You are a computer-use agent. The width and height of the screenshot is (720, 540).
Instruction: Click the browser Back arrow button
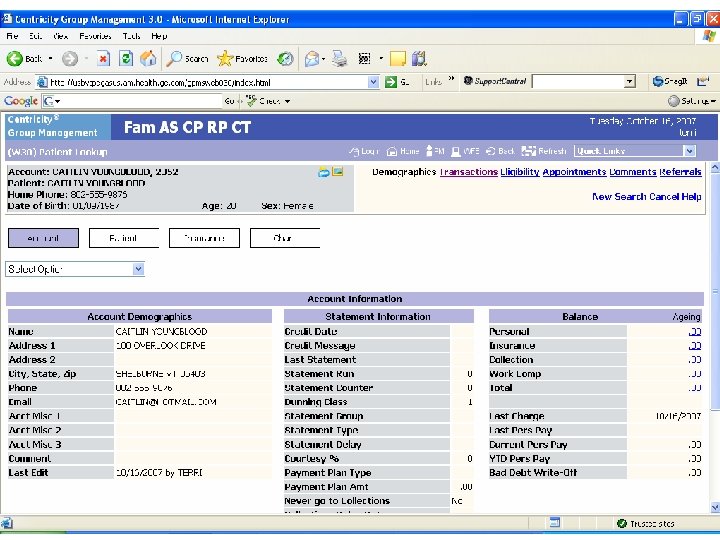(x=15, y=59)
